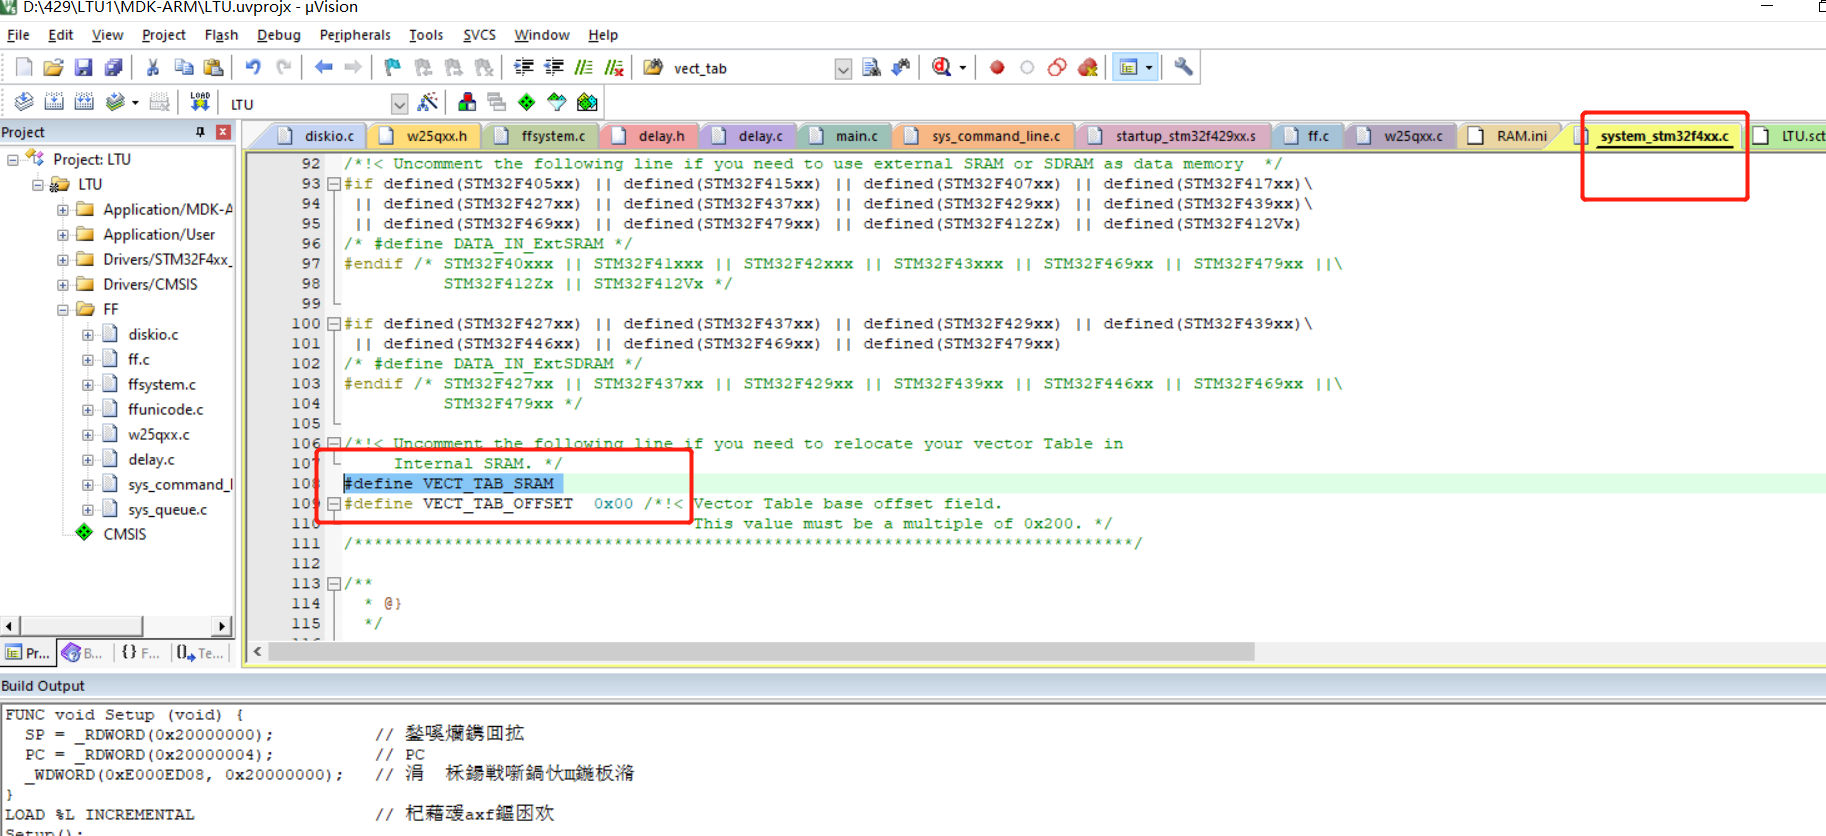This screenshot has width=1826, height=836.
Task: Open the Functions panel tab
Action: (x=141, y=653)
